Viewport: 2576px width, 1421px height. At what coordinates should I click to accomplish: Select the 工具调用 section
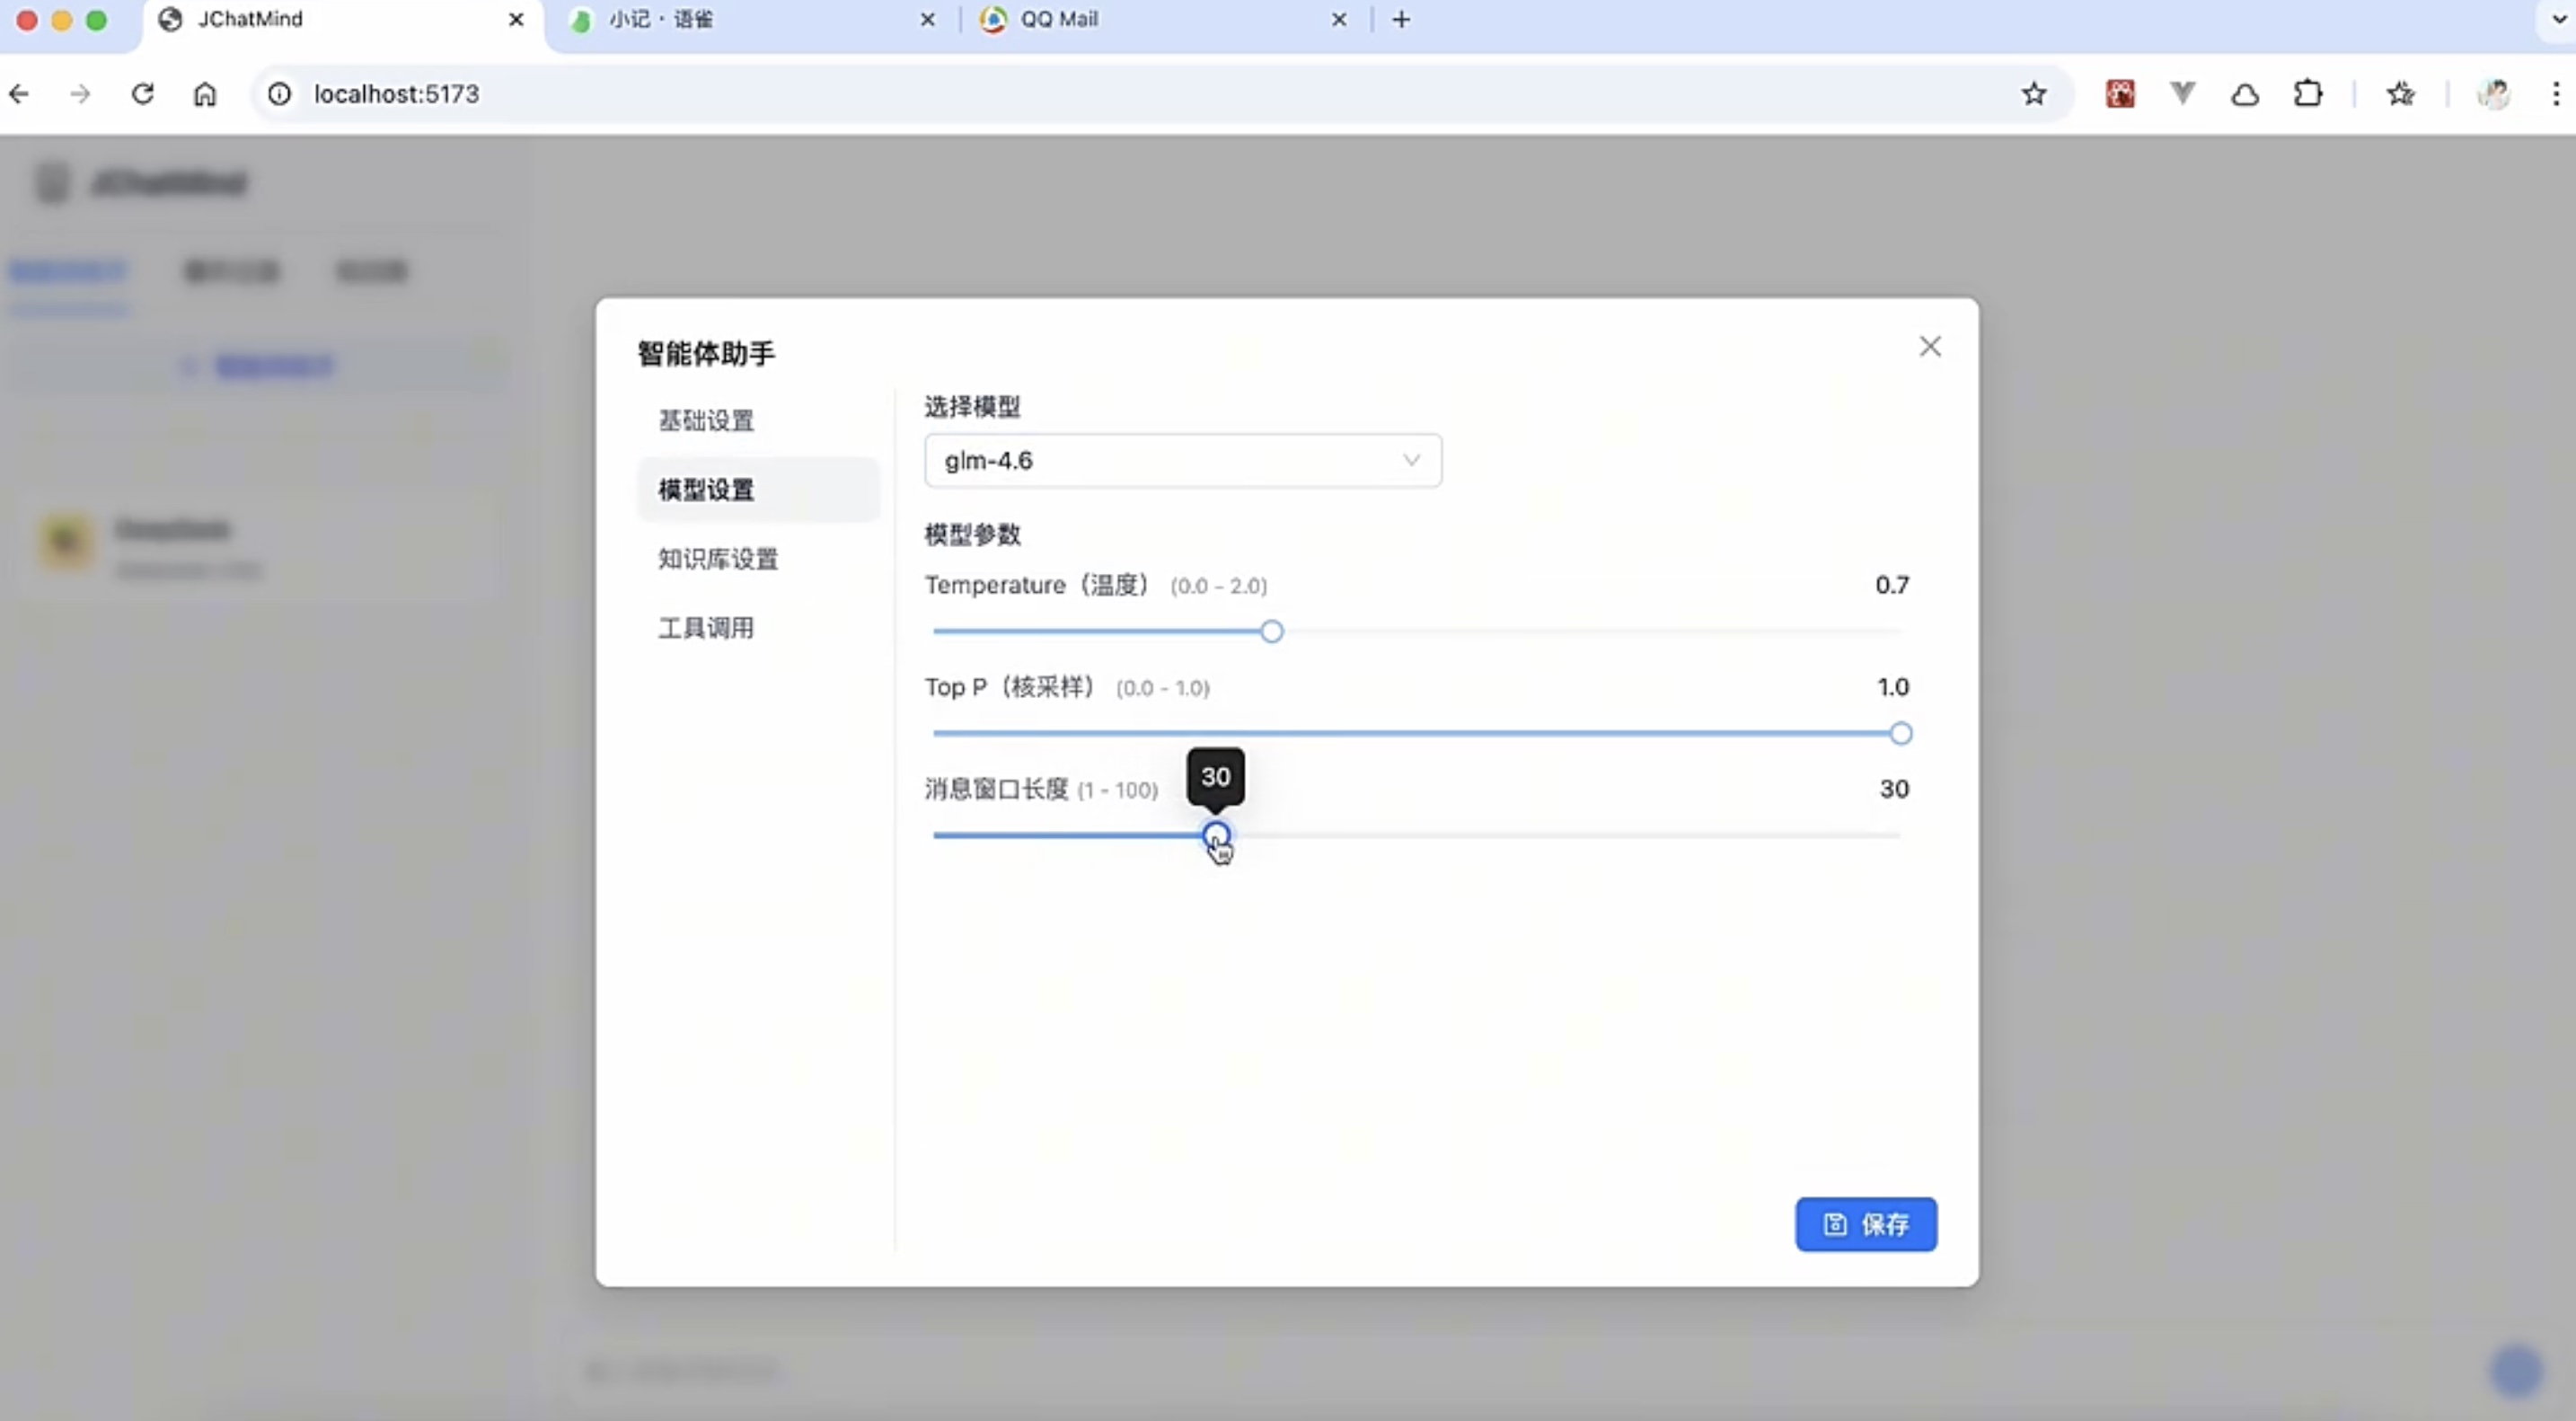[706, 628]
